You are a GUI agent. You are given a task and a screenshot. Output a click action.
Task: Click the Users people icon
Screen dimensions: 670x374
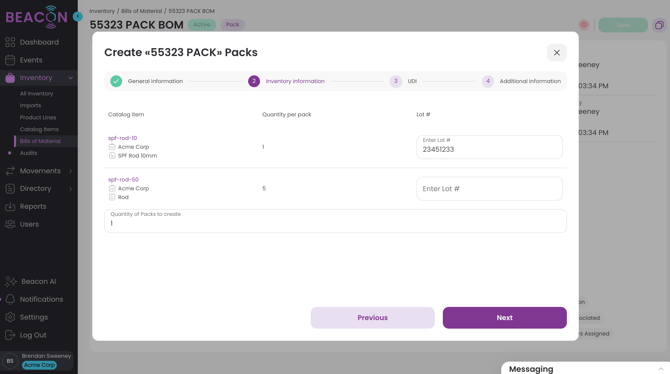(x=10, y=224)
